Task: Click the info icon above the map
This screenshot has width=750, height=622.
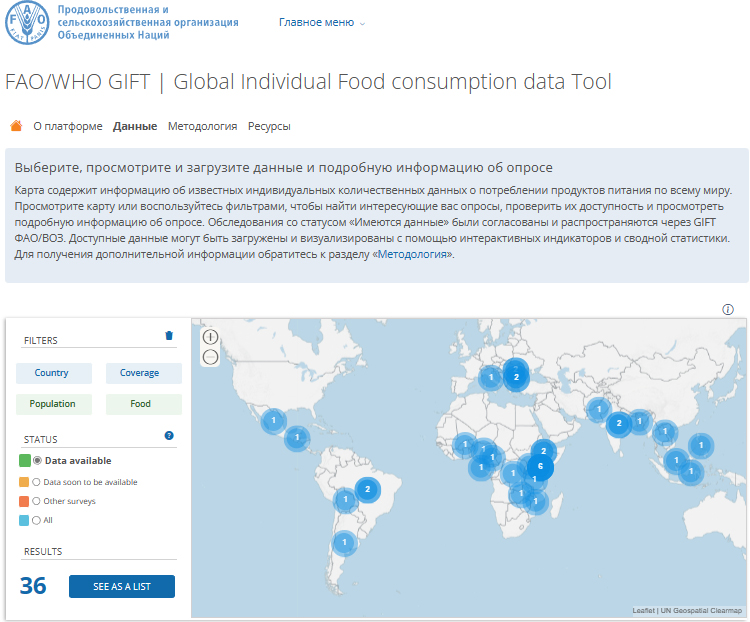Action: 728,309
